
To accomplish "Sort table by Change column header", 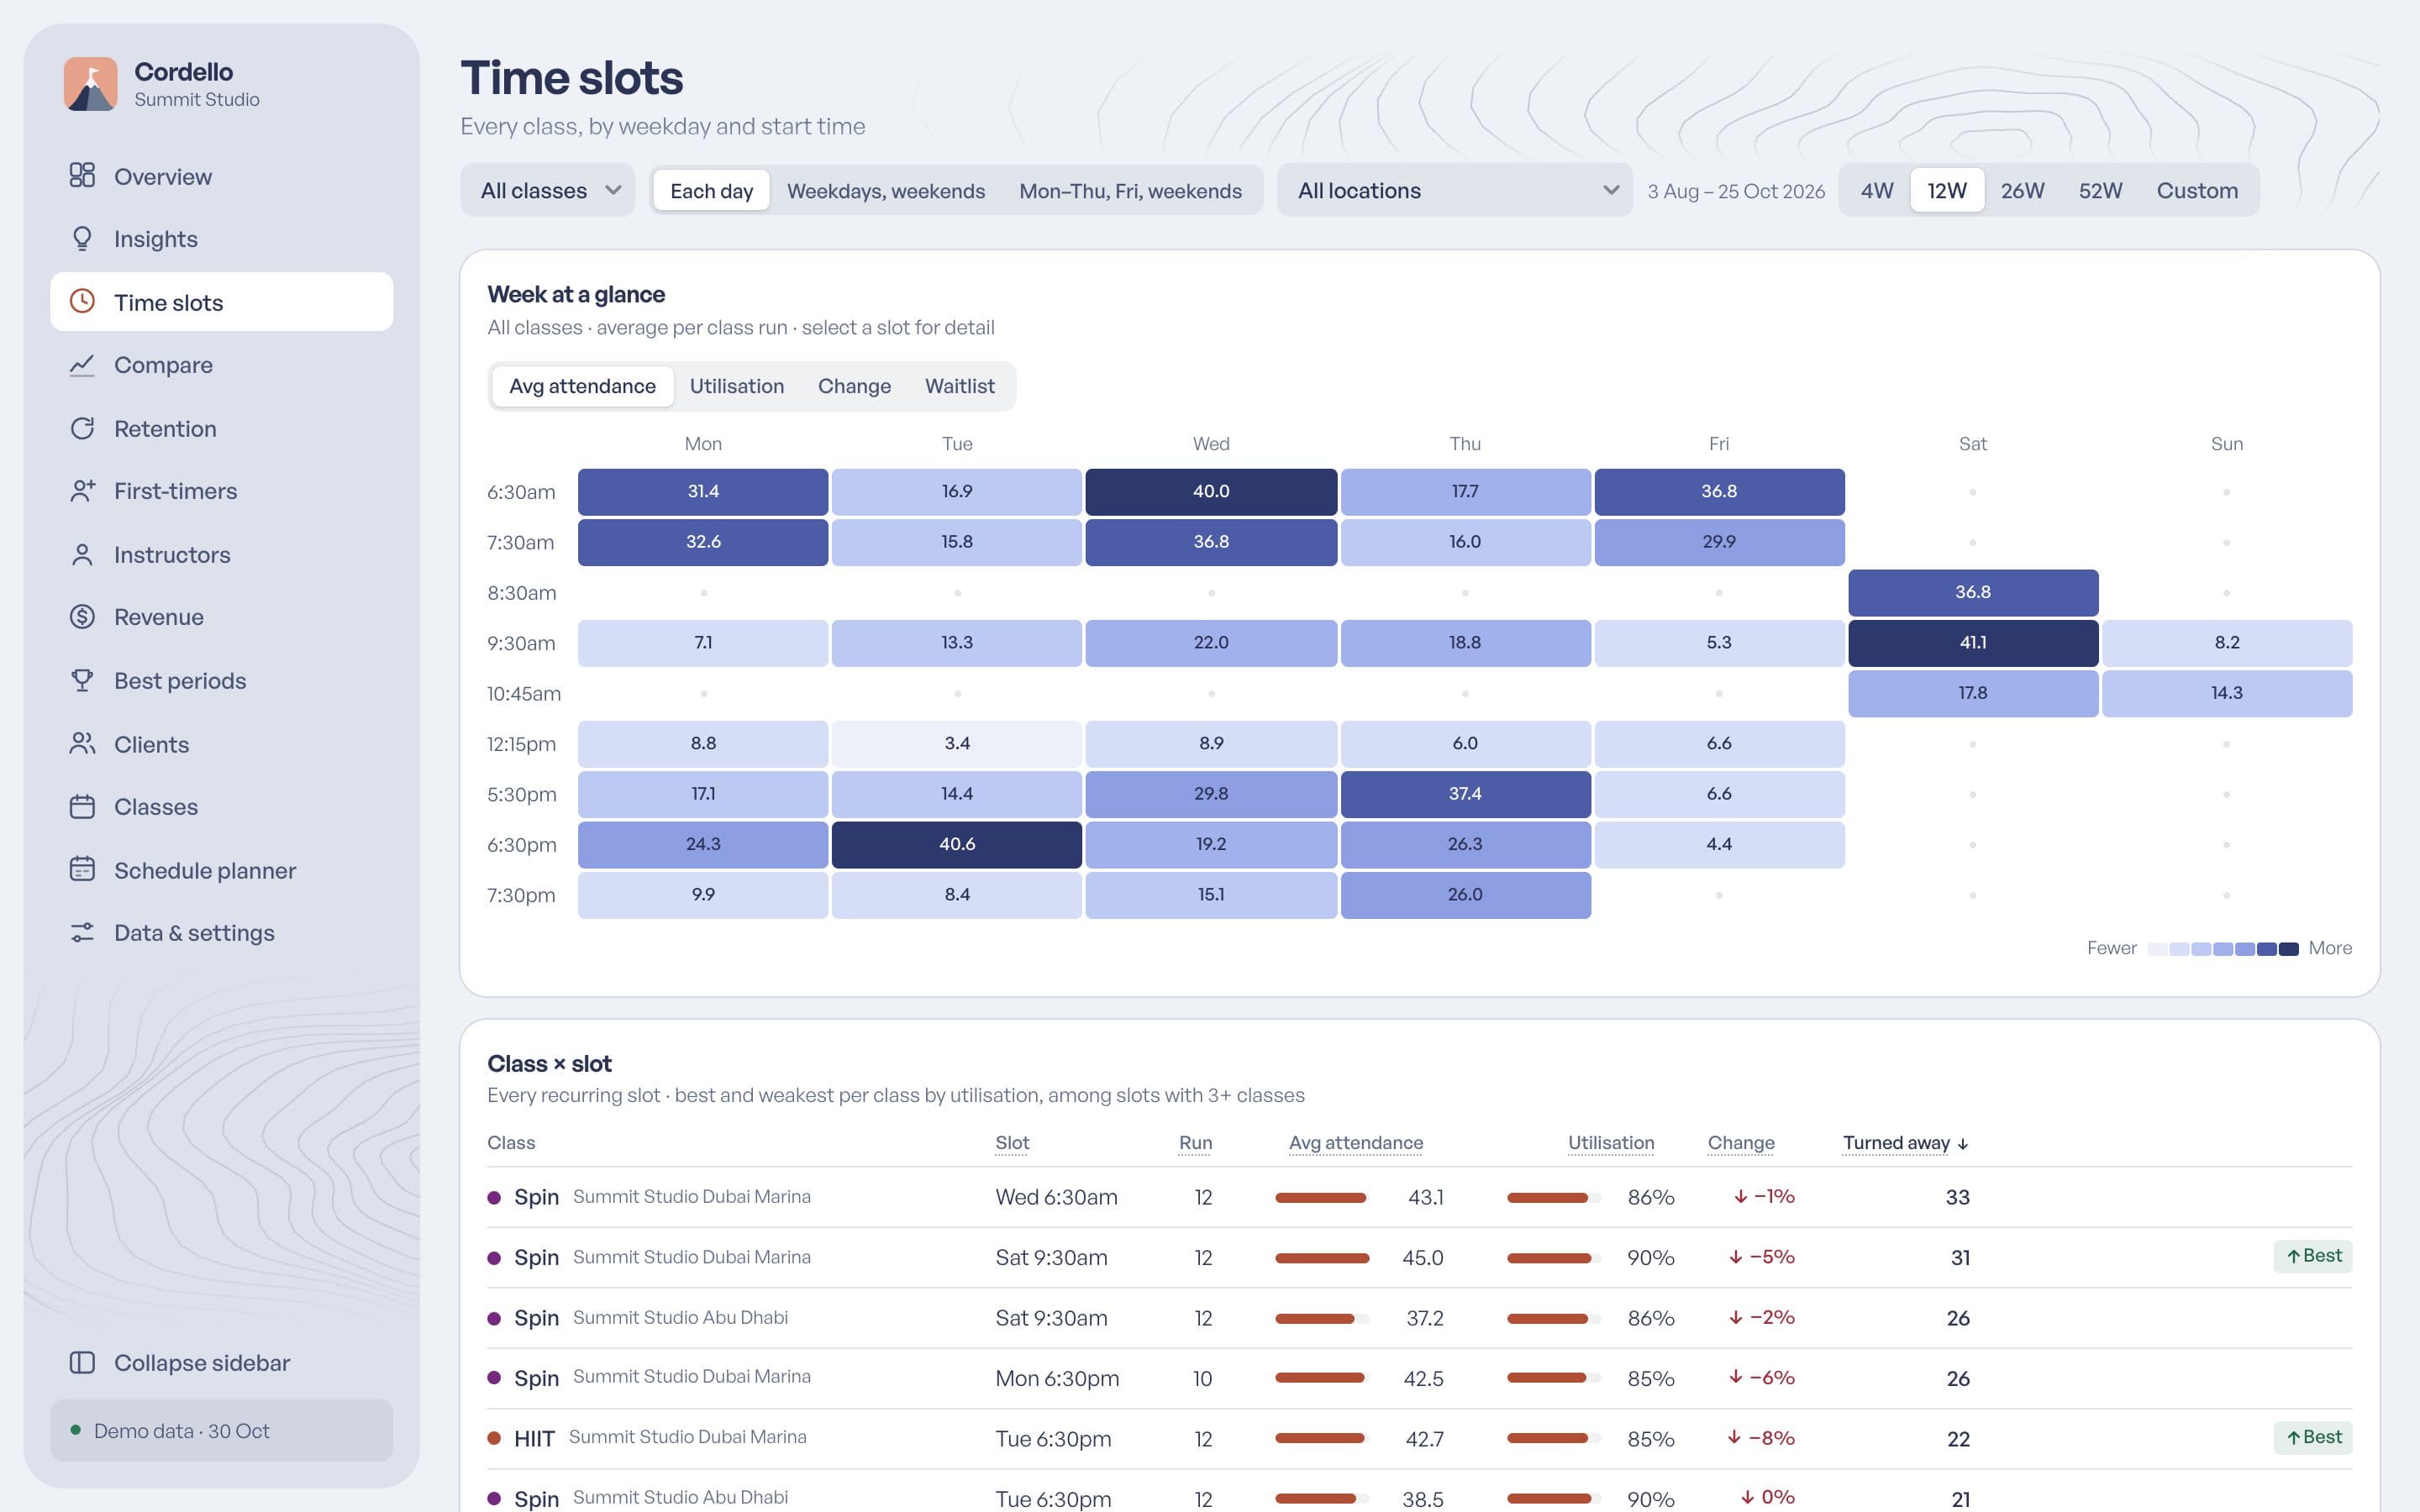I will 1740,1143.
